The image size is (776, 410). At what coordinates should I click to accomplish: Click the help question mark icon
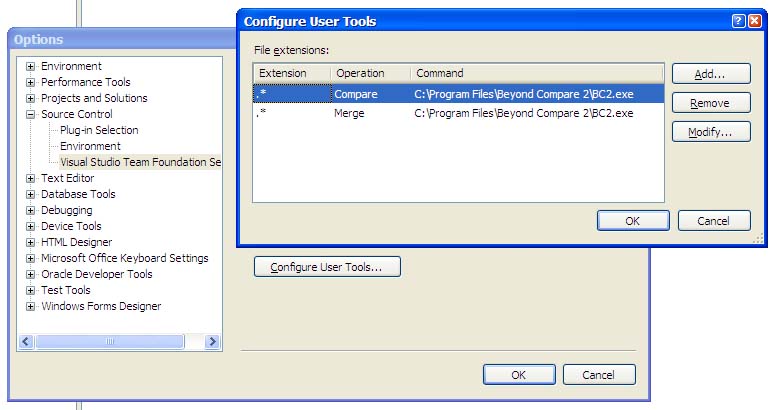[x=738, y=21]
